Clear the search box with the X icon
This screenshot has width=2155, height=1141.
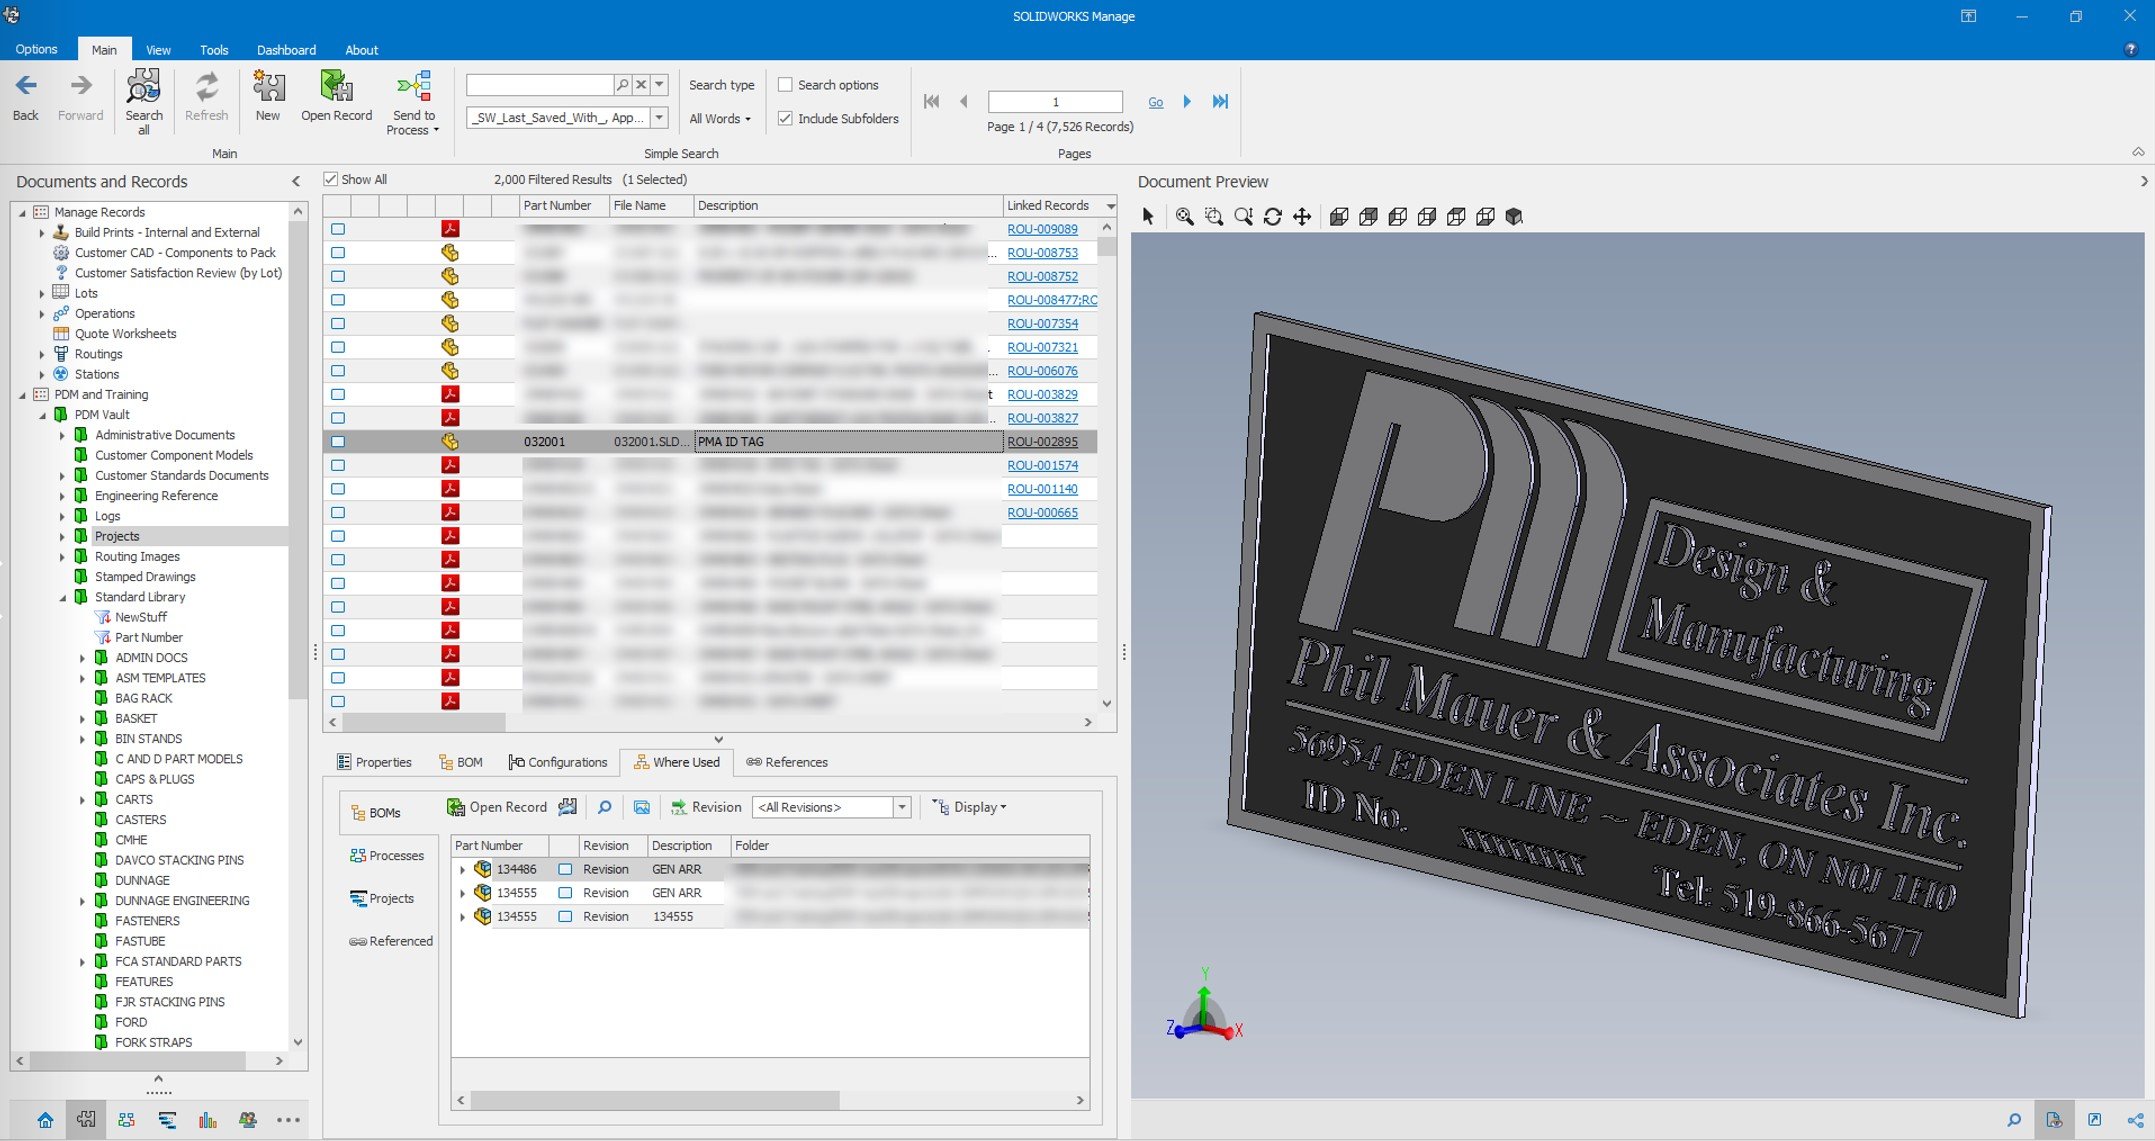tap(641, 85)
